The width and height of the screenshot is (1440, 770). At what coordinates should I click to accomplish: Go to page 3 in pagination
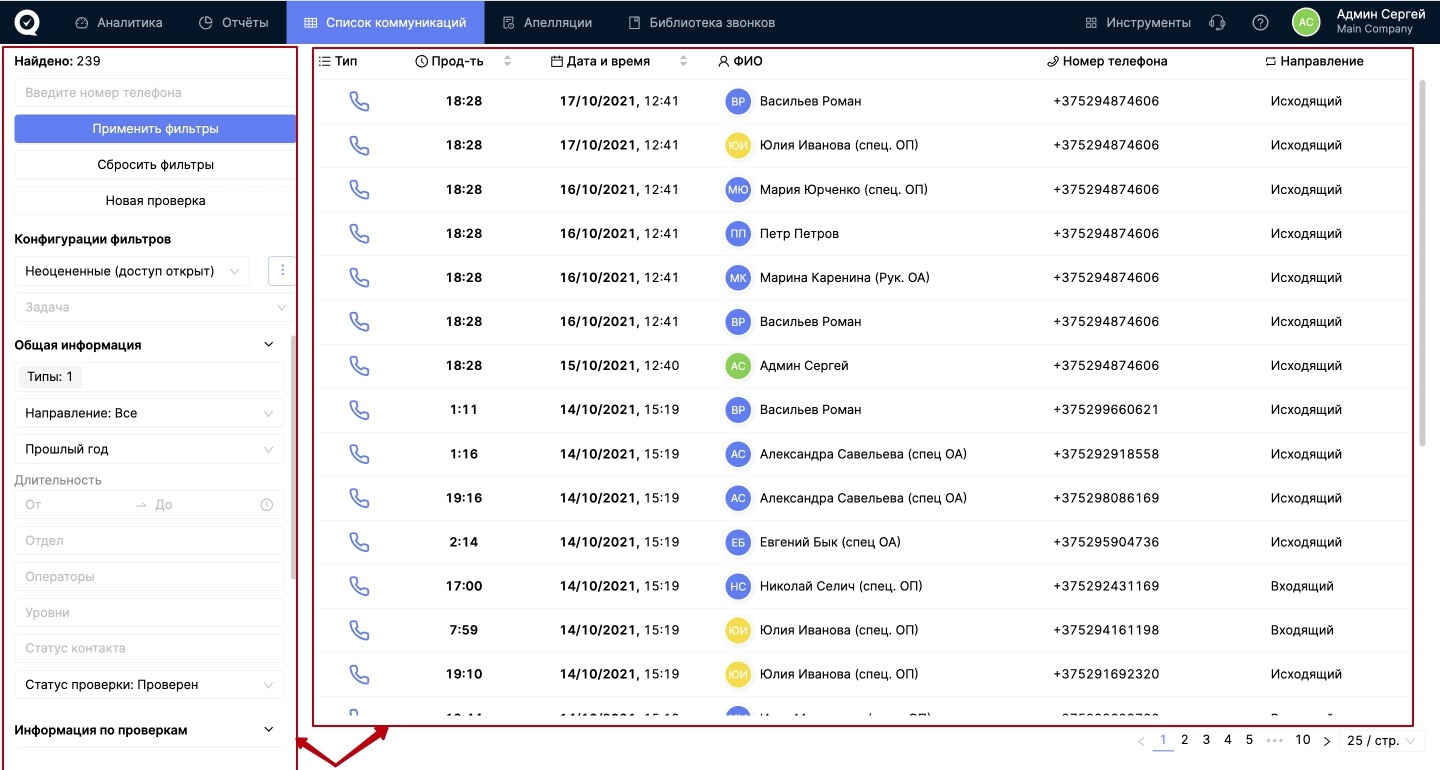tap(1206, 740)
